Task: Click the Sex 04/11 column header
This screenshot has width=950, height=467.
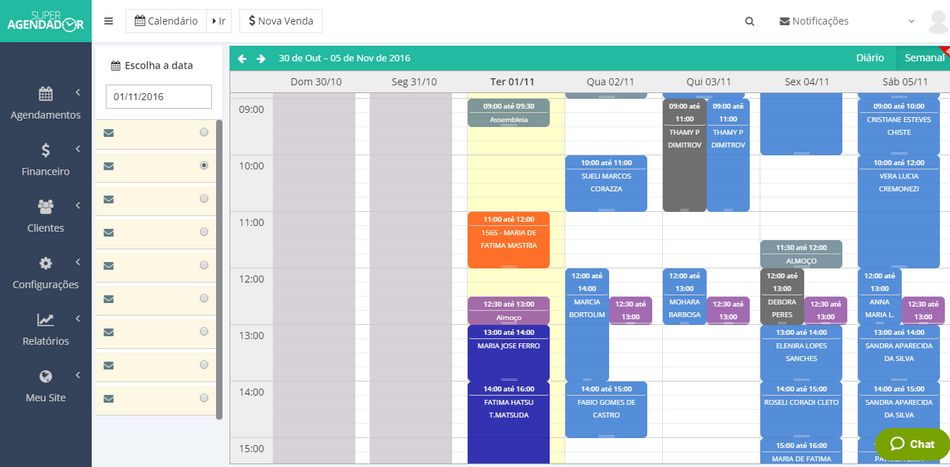Action: (x=806, y=82)
